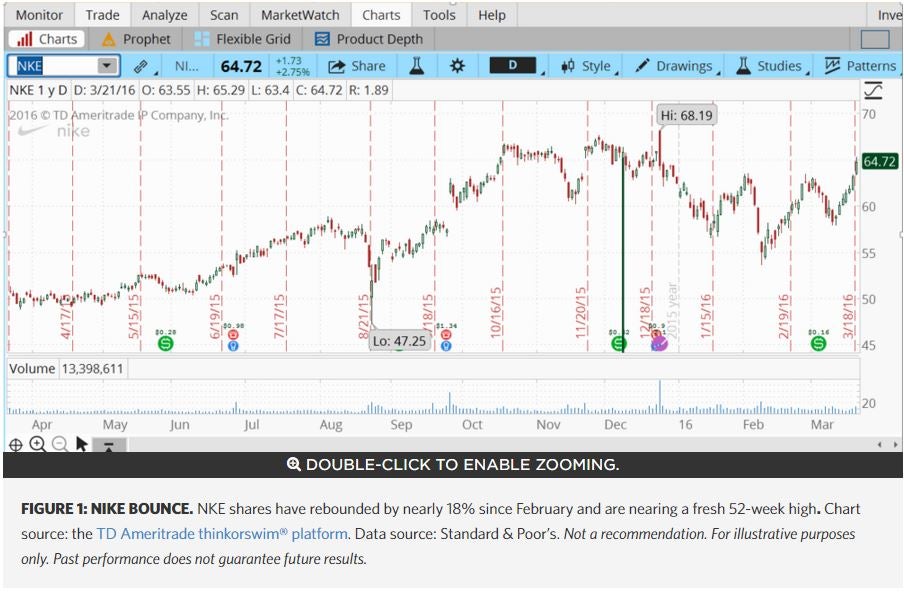
Task: Click the H: 65.29 high value
Action: coord(220,90)
